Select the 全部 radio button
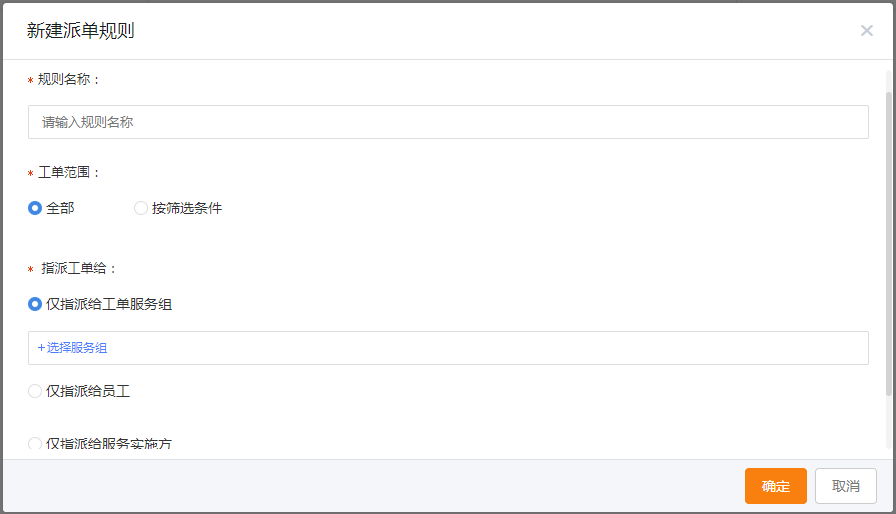The width and height of the screenshot is (896, 514). (35, 208)
